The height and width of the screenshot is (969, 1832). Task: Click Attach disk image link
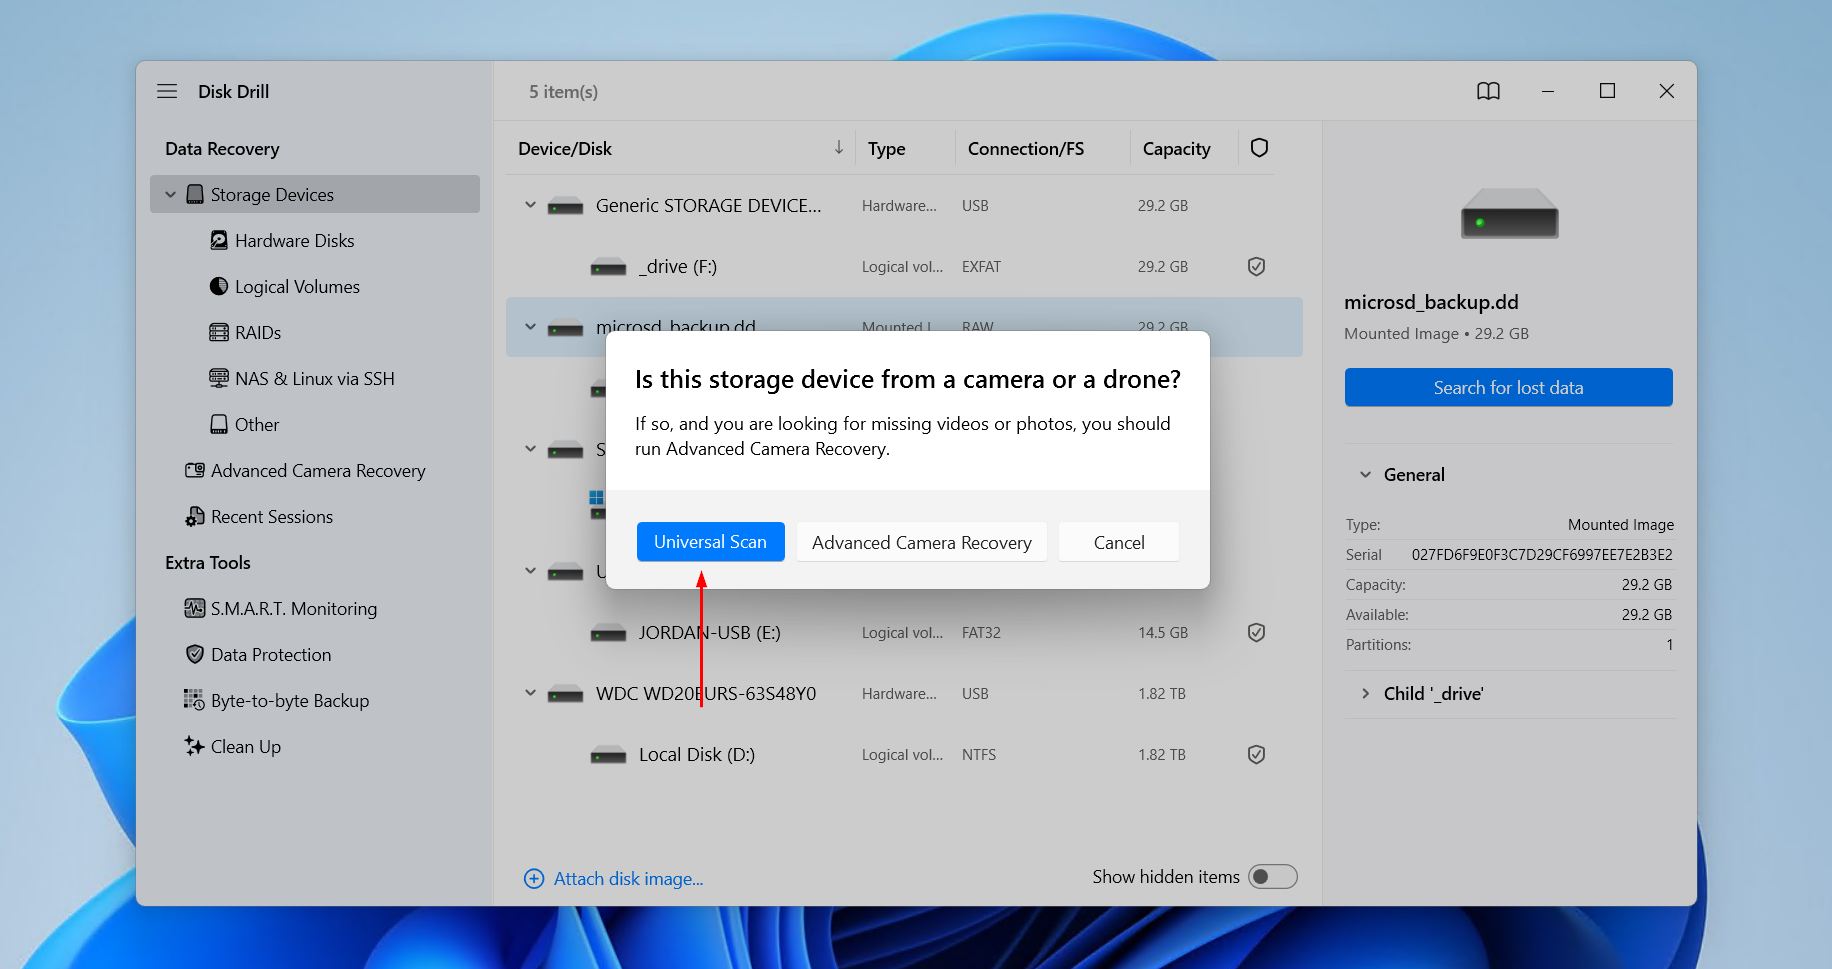pyautogui.click(x=627, y=879)
